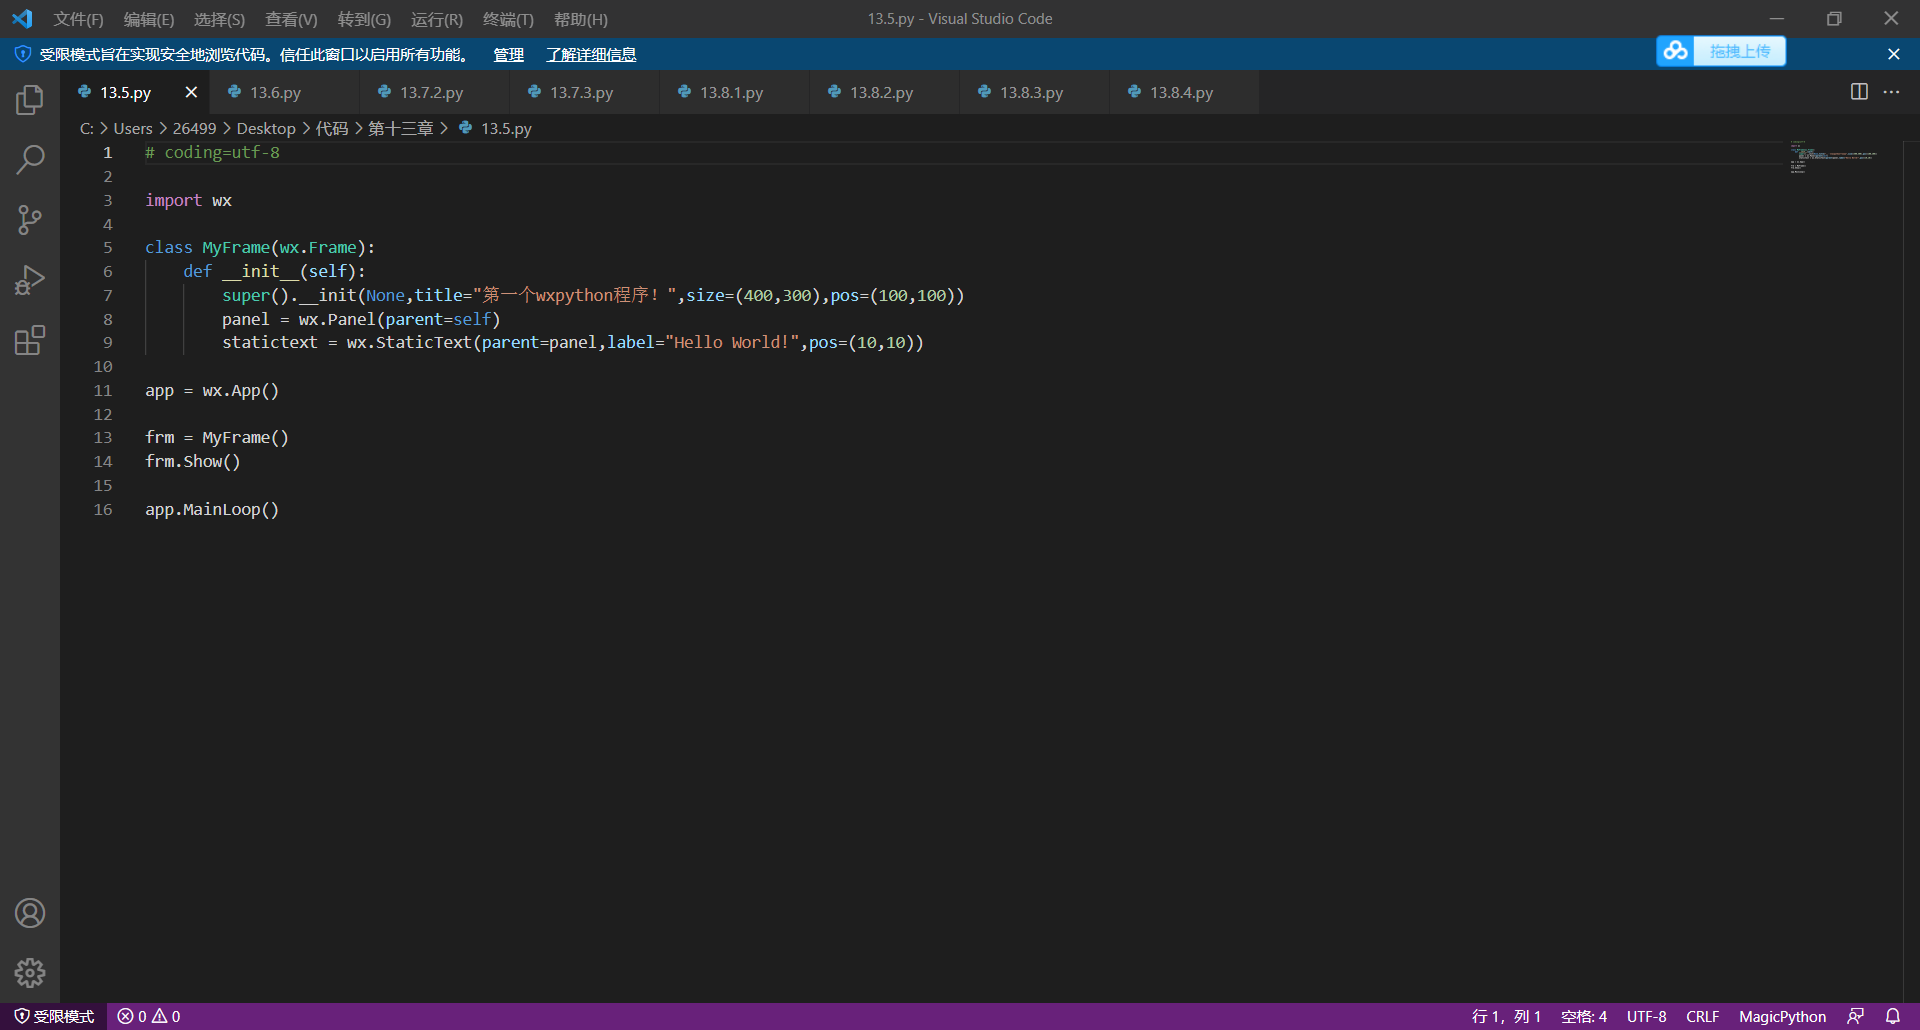Expand the Users breadcrumb segment
The image size is (1920, 1030).
tap(133, 128)
